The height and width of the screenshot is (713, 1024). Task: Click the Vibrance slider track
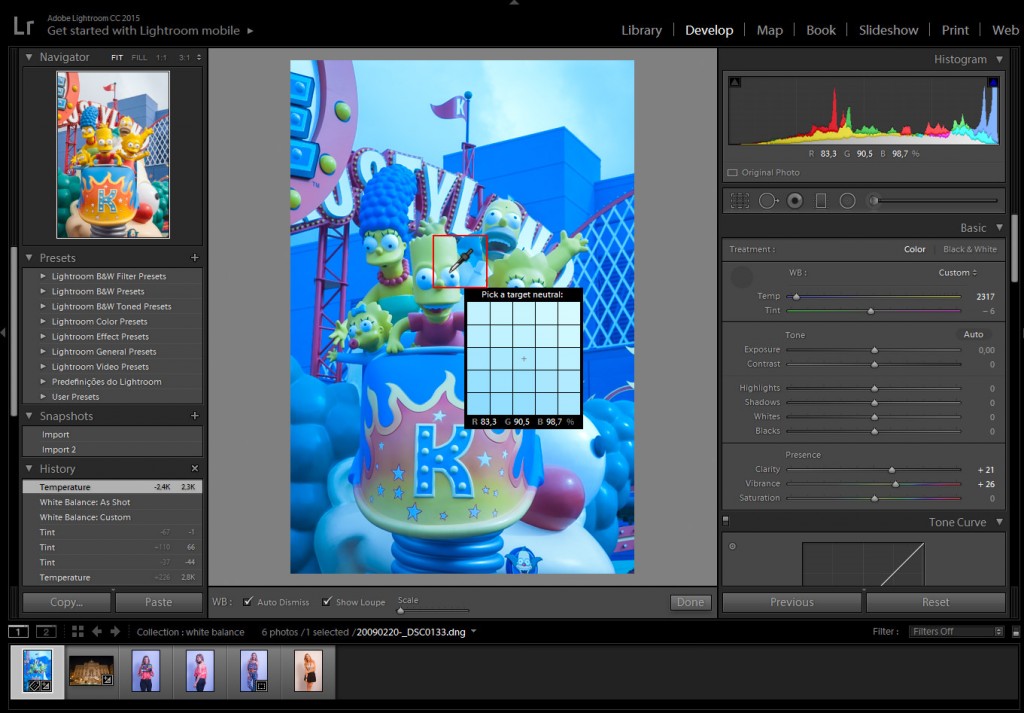pos(874,484)
